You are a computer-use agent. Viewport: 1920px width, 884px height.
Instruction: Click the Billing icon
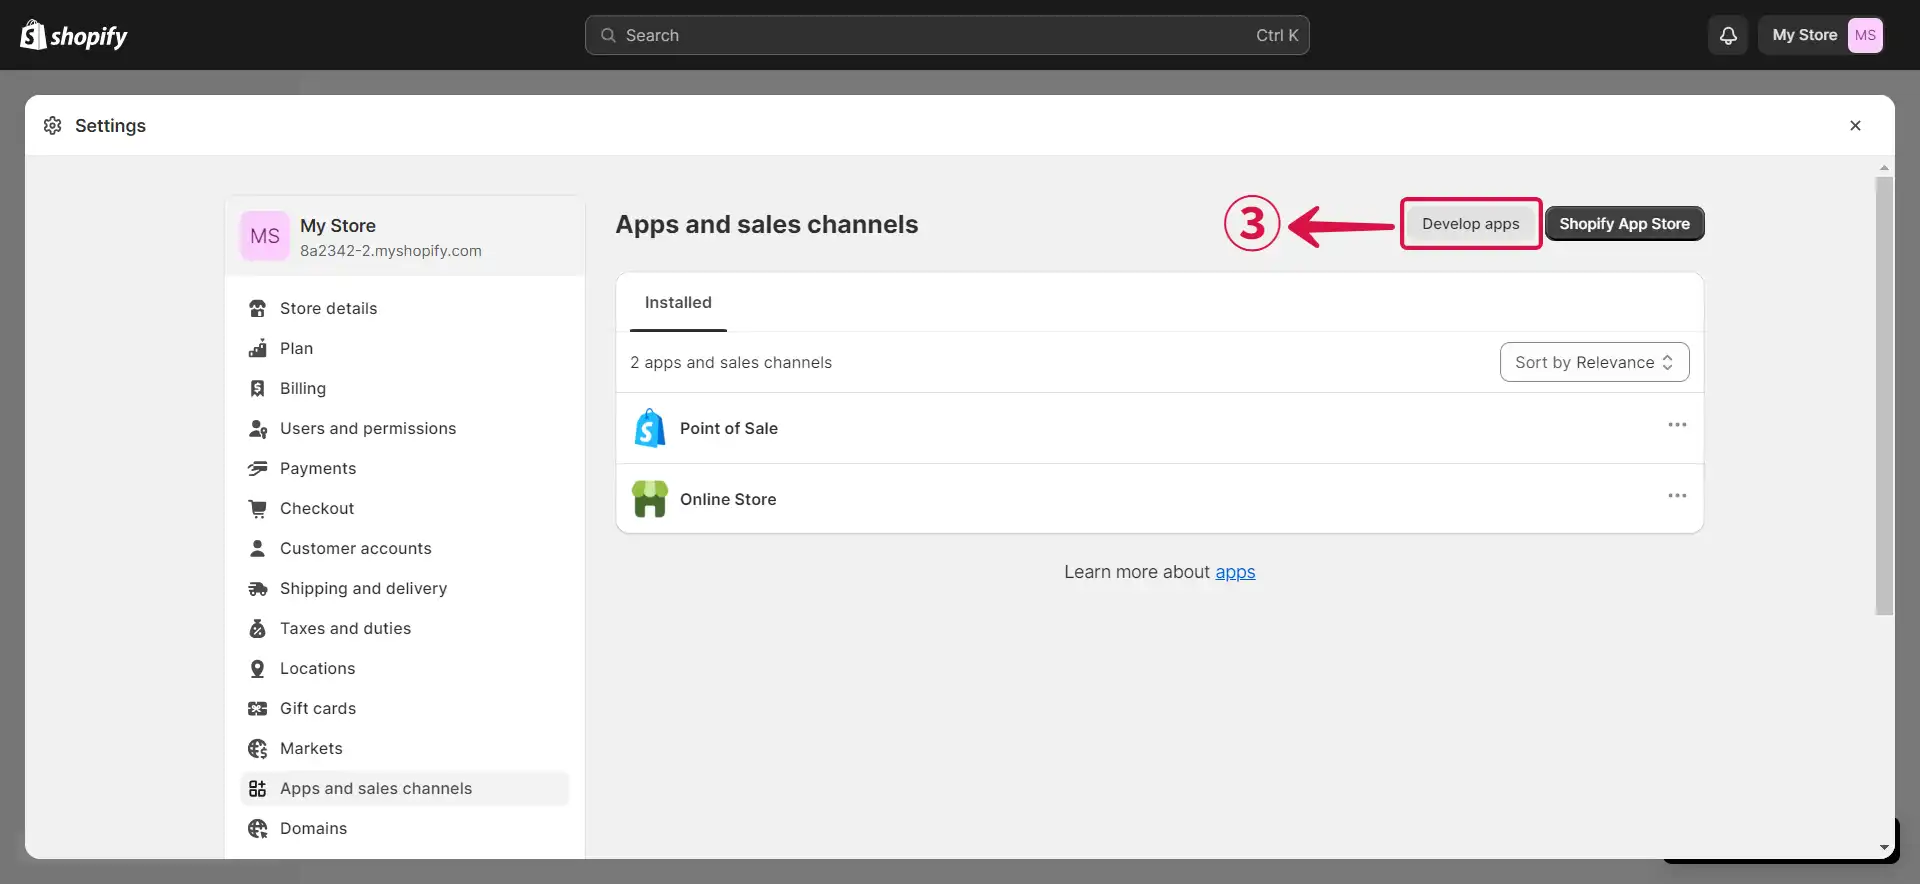pyautogui.click(x=258, y=388)
